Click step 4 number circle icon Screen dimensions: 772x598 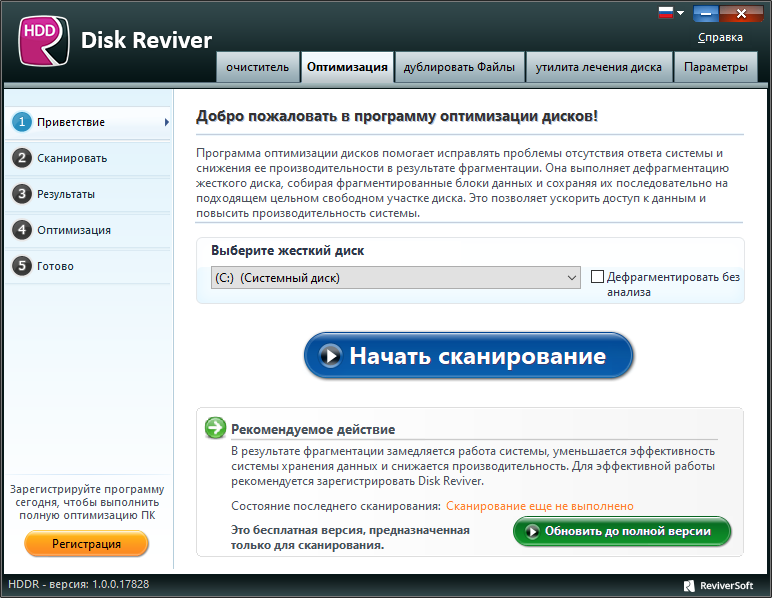pyautogui.click(x=22, y=230)
